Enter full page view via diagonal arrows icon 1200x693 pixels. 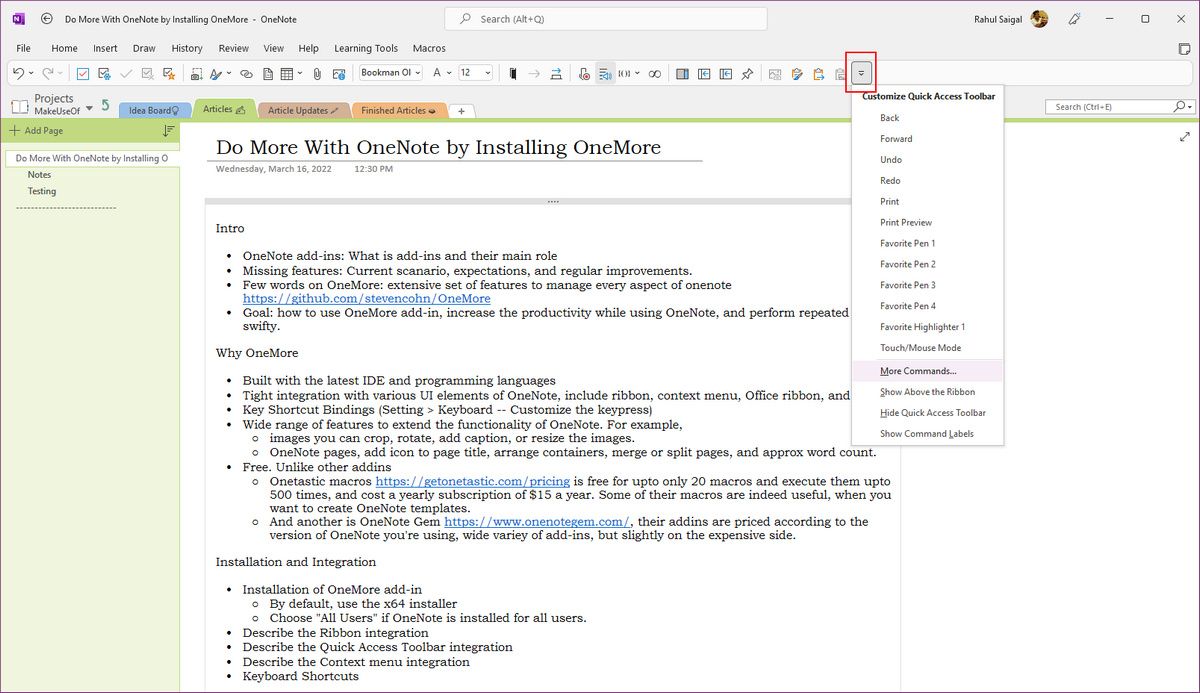1184,137
